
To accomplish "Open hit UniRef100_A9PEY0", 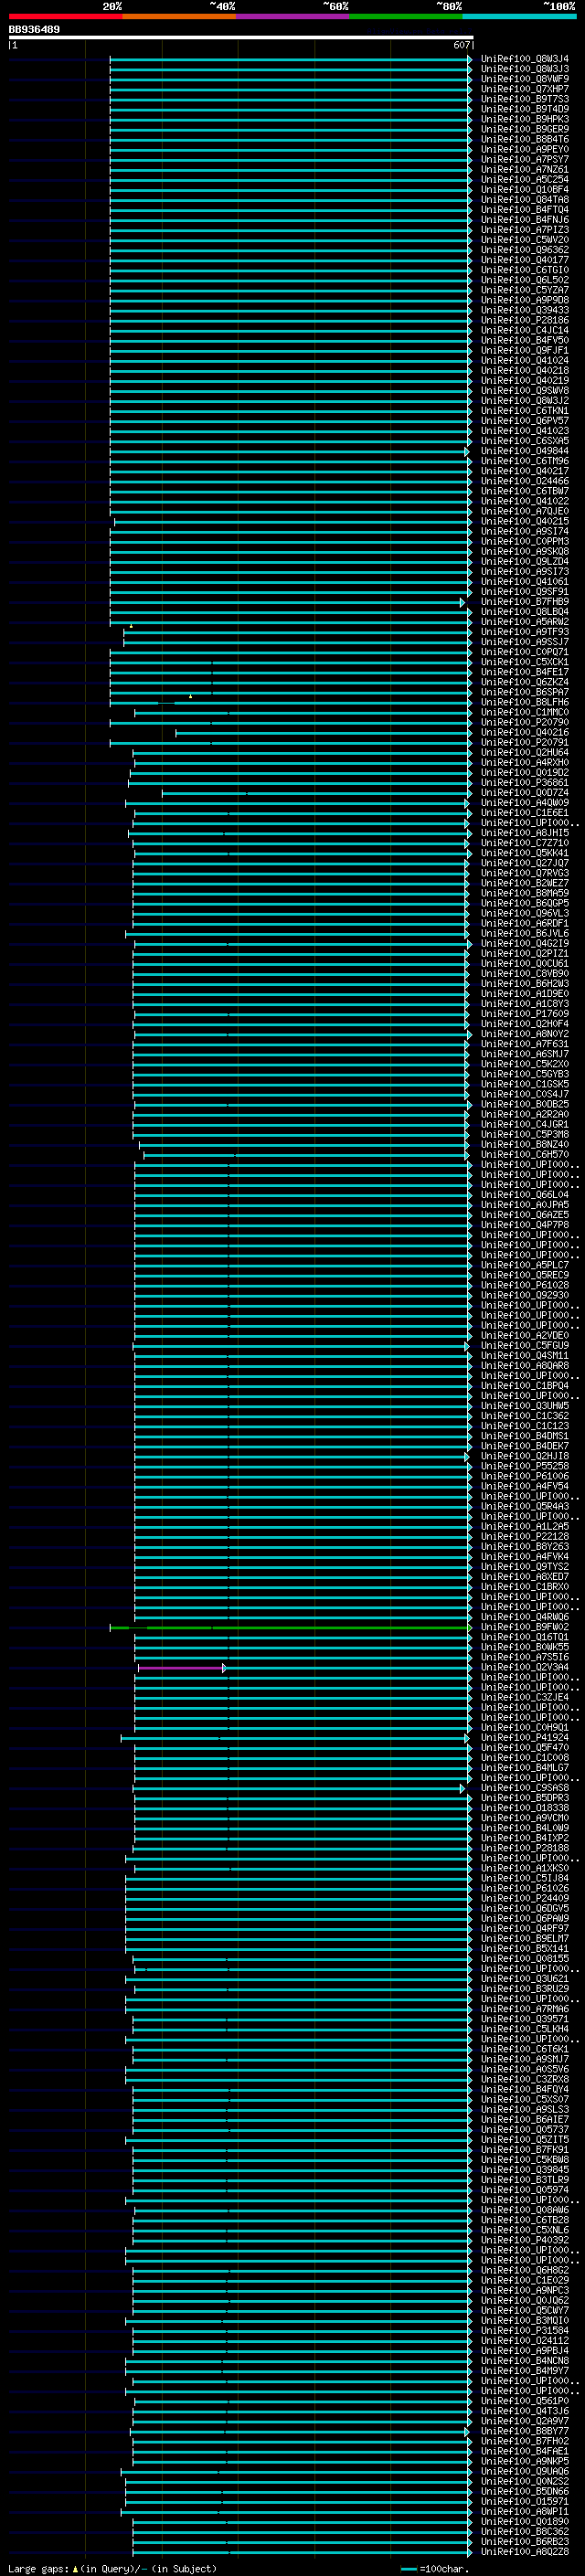I will pyautogui.click(x=525, y=149).
